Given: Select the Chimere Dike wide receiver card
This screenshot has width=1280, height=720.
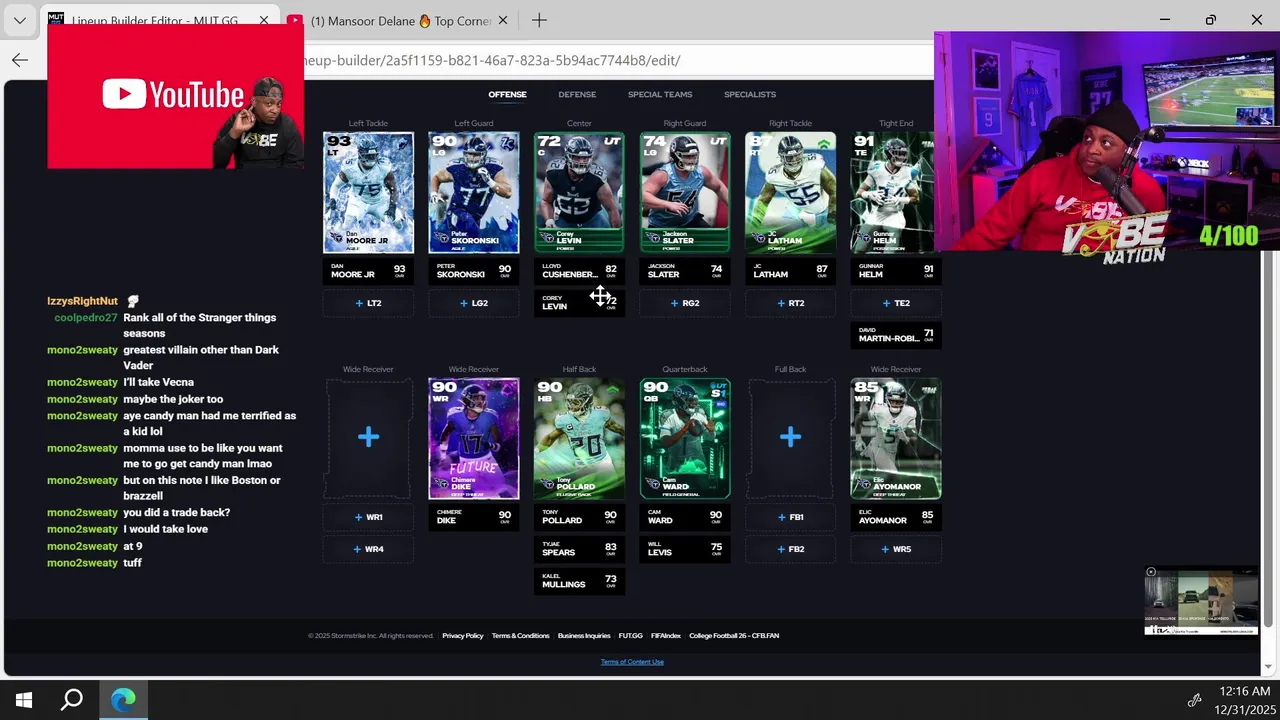Looking at the screenshot, I should [x=474, y=439].
